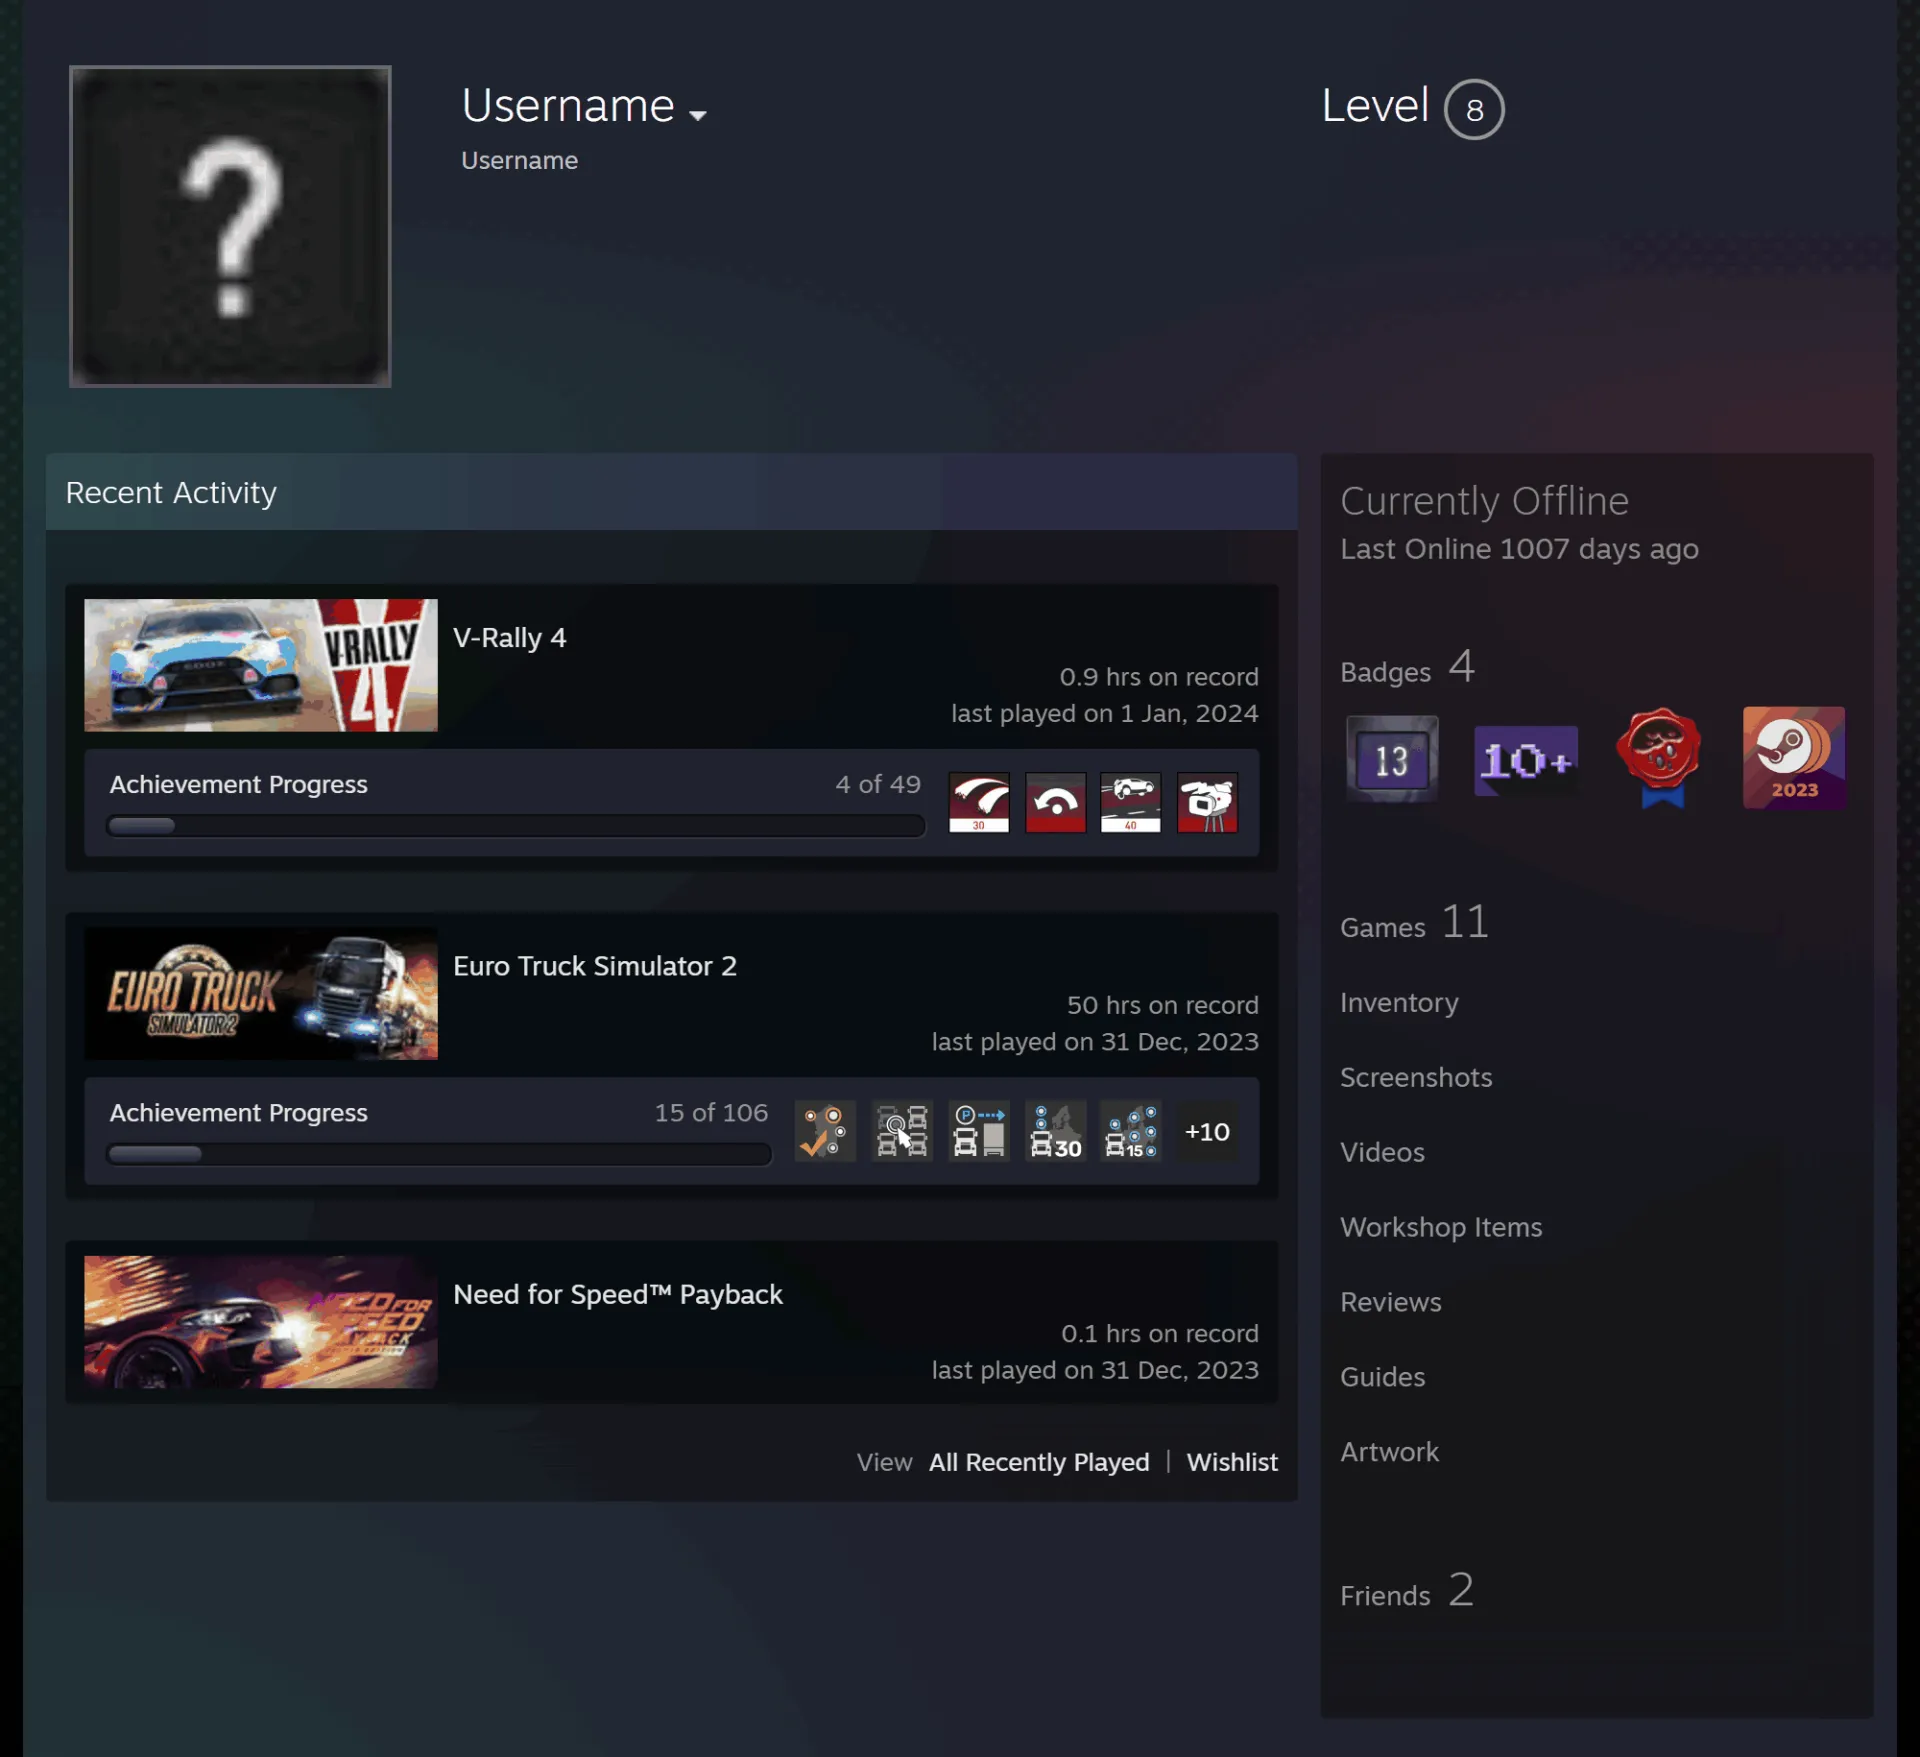The width and height of the screenshot is (1920, 1757).
Task: Open Euro Truck Simulator 2 title link
Action: tap(595, 966)
